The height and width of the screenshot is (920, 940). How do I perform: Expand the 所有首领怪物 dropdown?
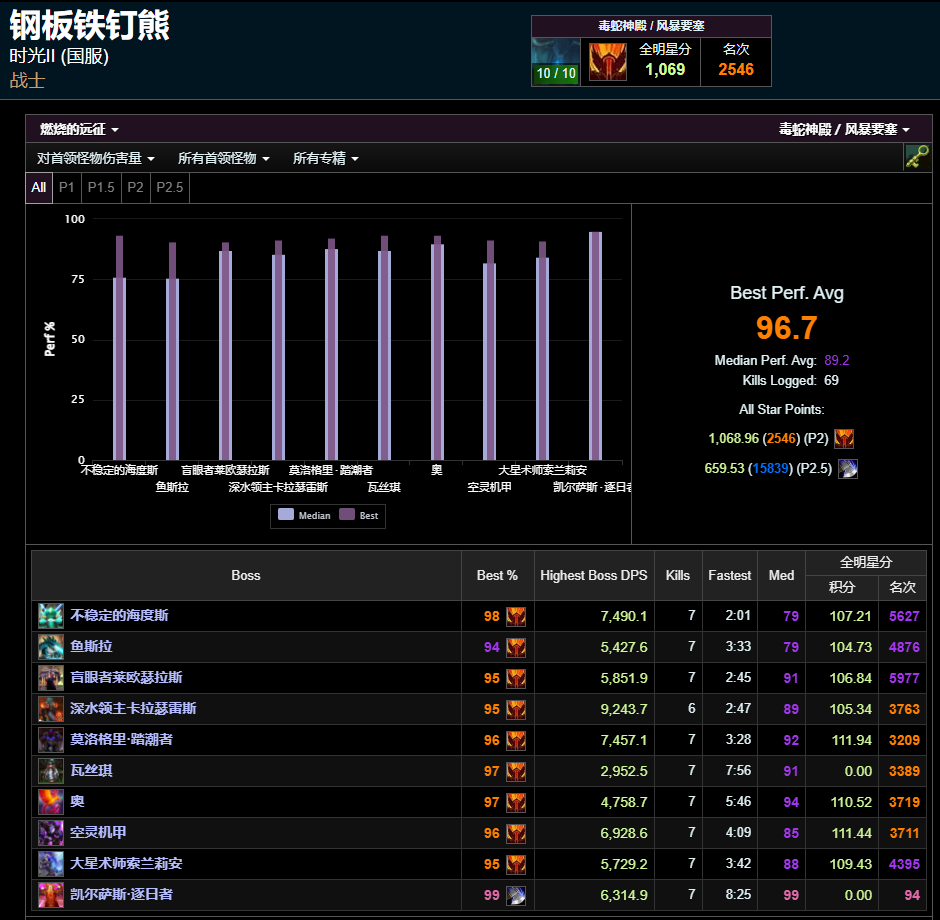pyautogui.click(x=223, y=158)
